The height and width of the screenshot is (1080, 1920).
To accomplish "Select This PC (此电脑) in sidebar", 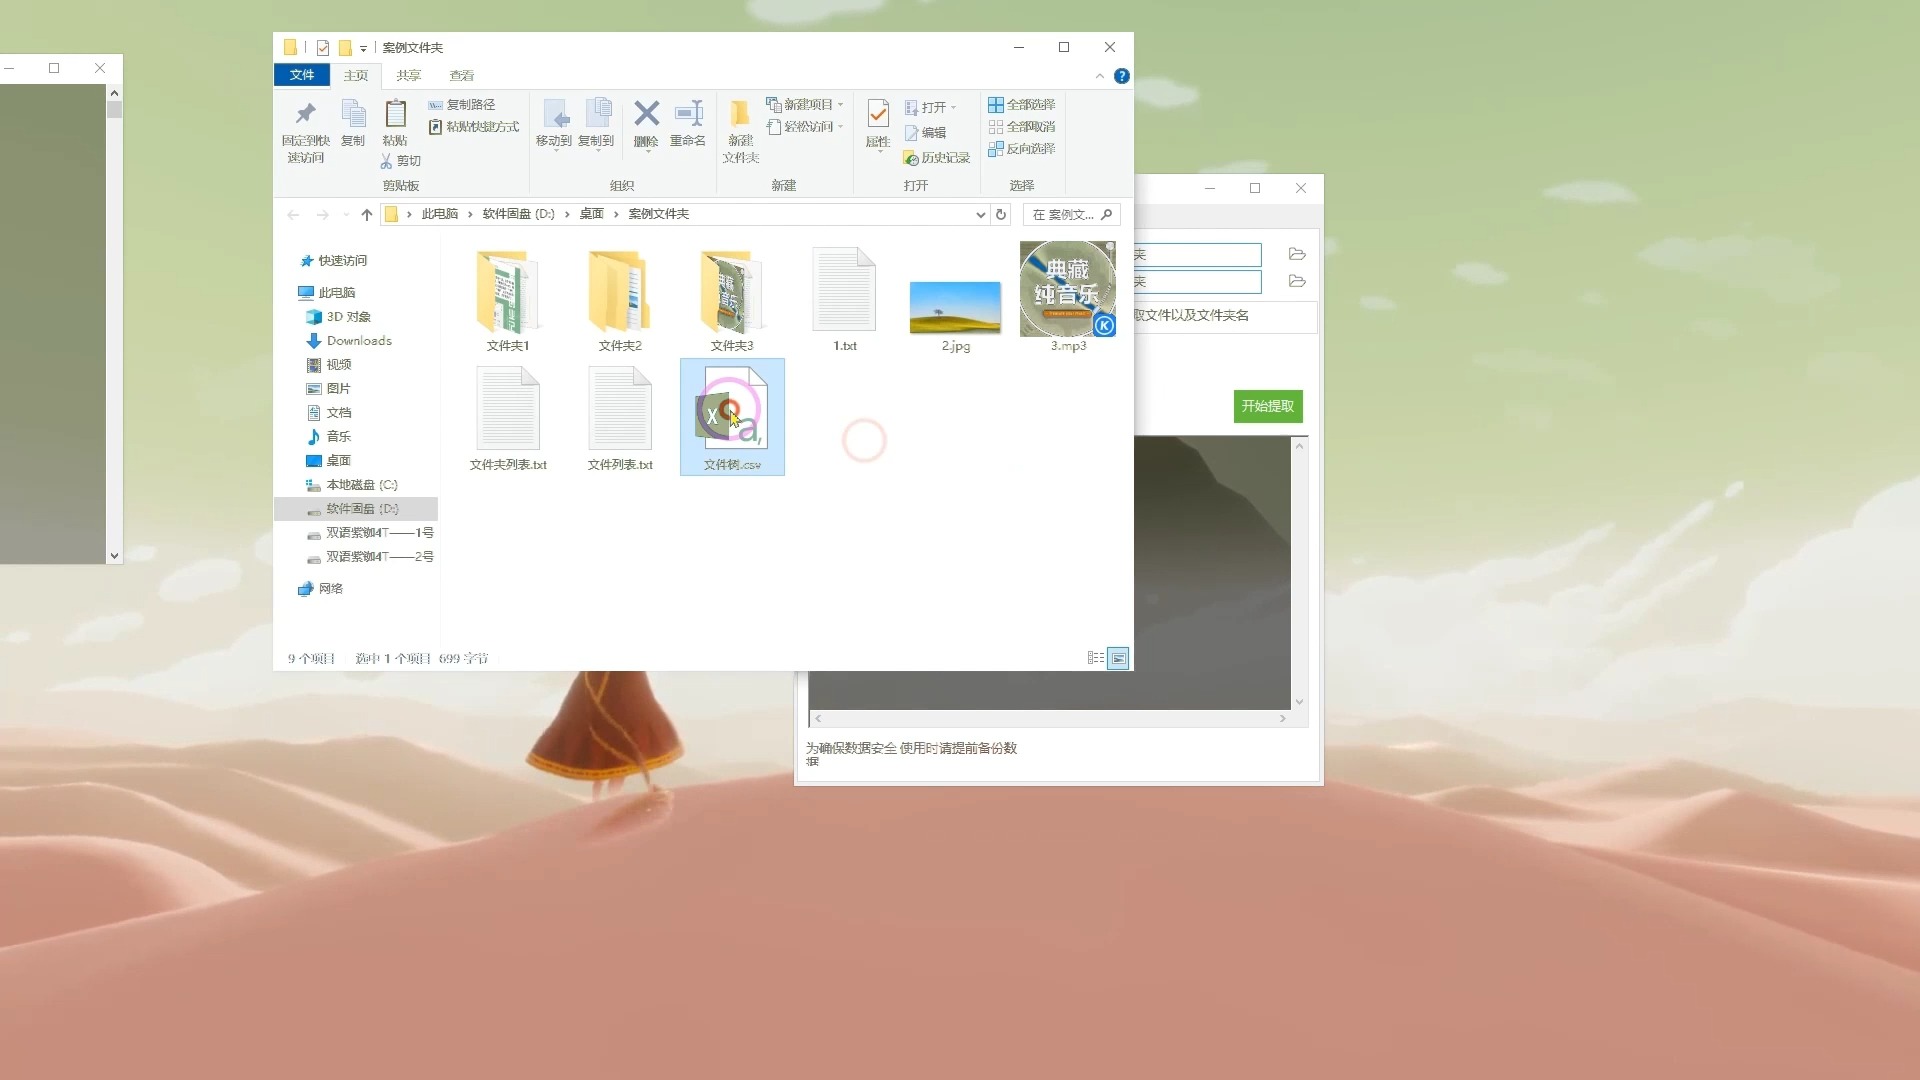I will 336,293.
